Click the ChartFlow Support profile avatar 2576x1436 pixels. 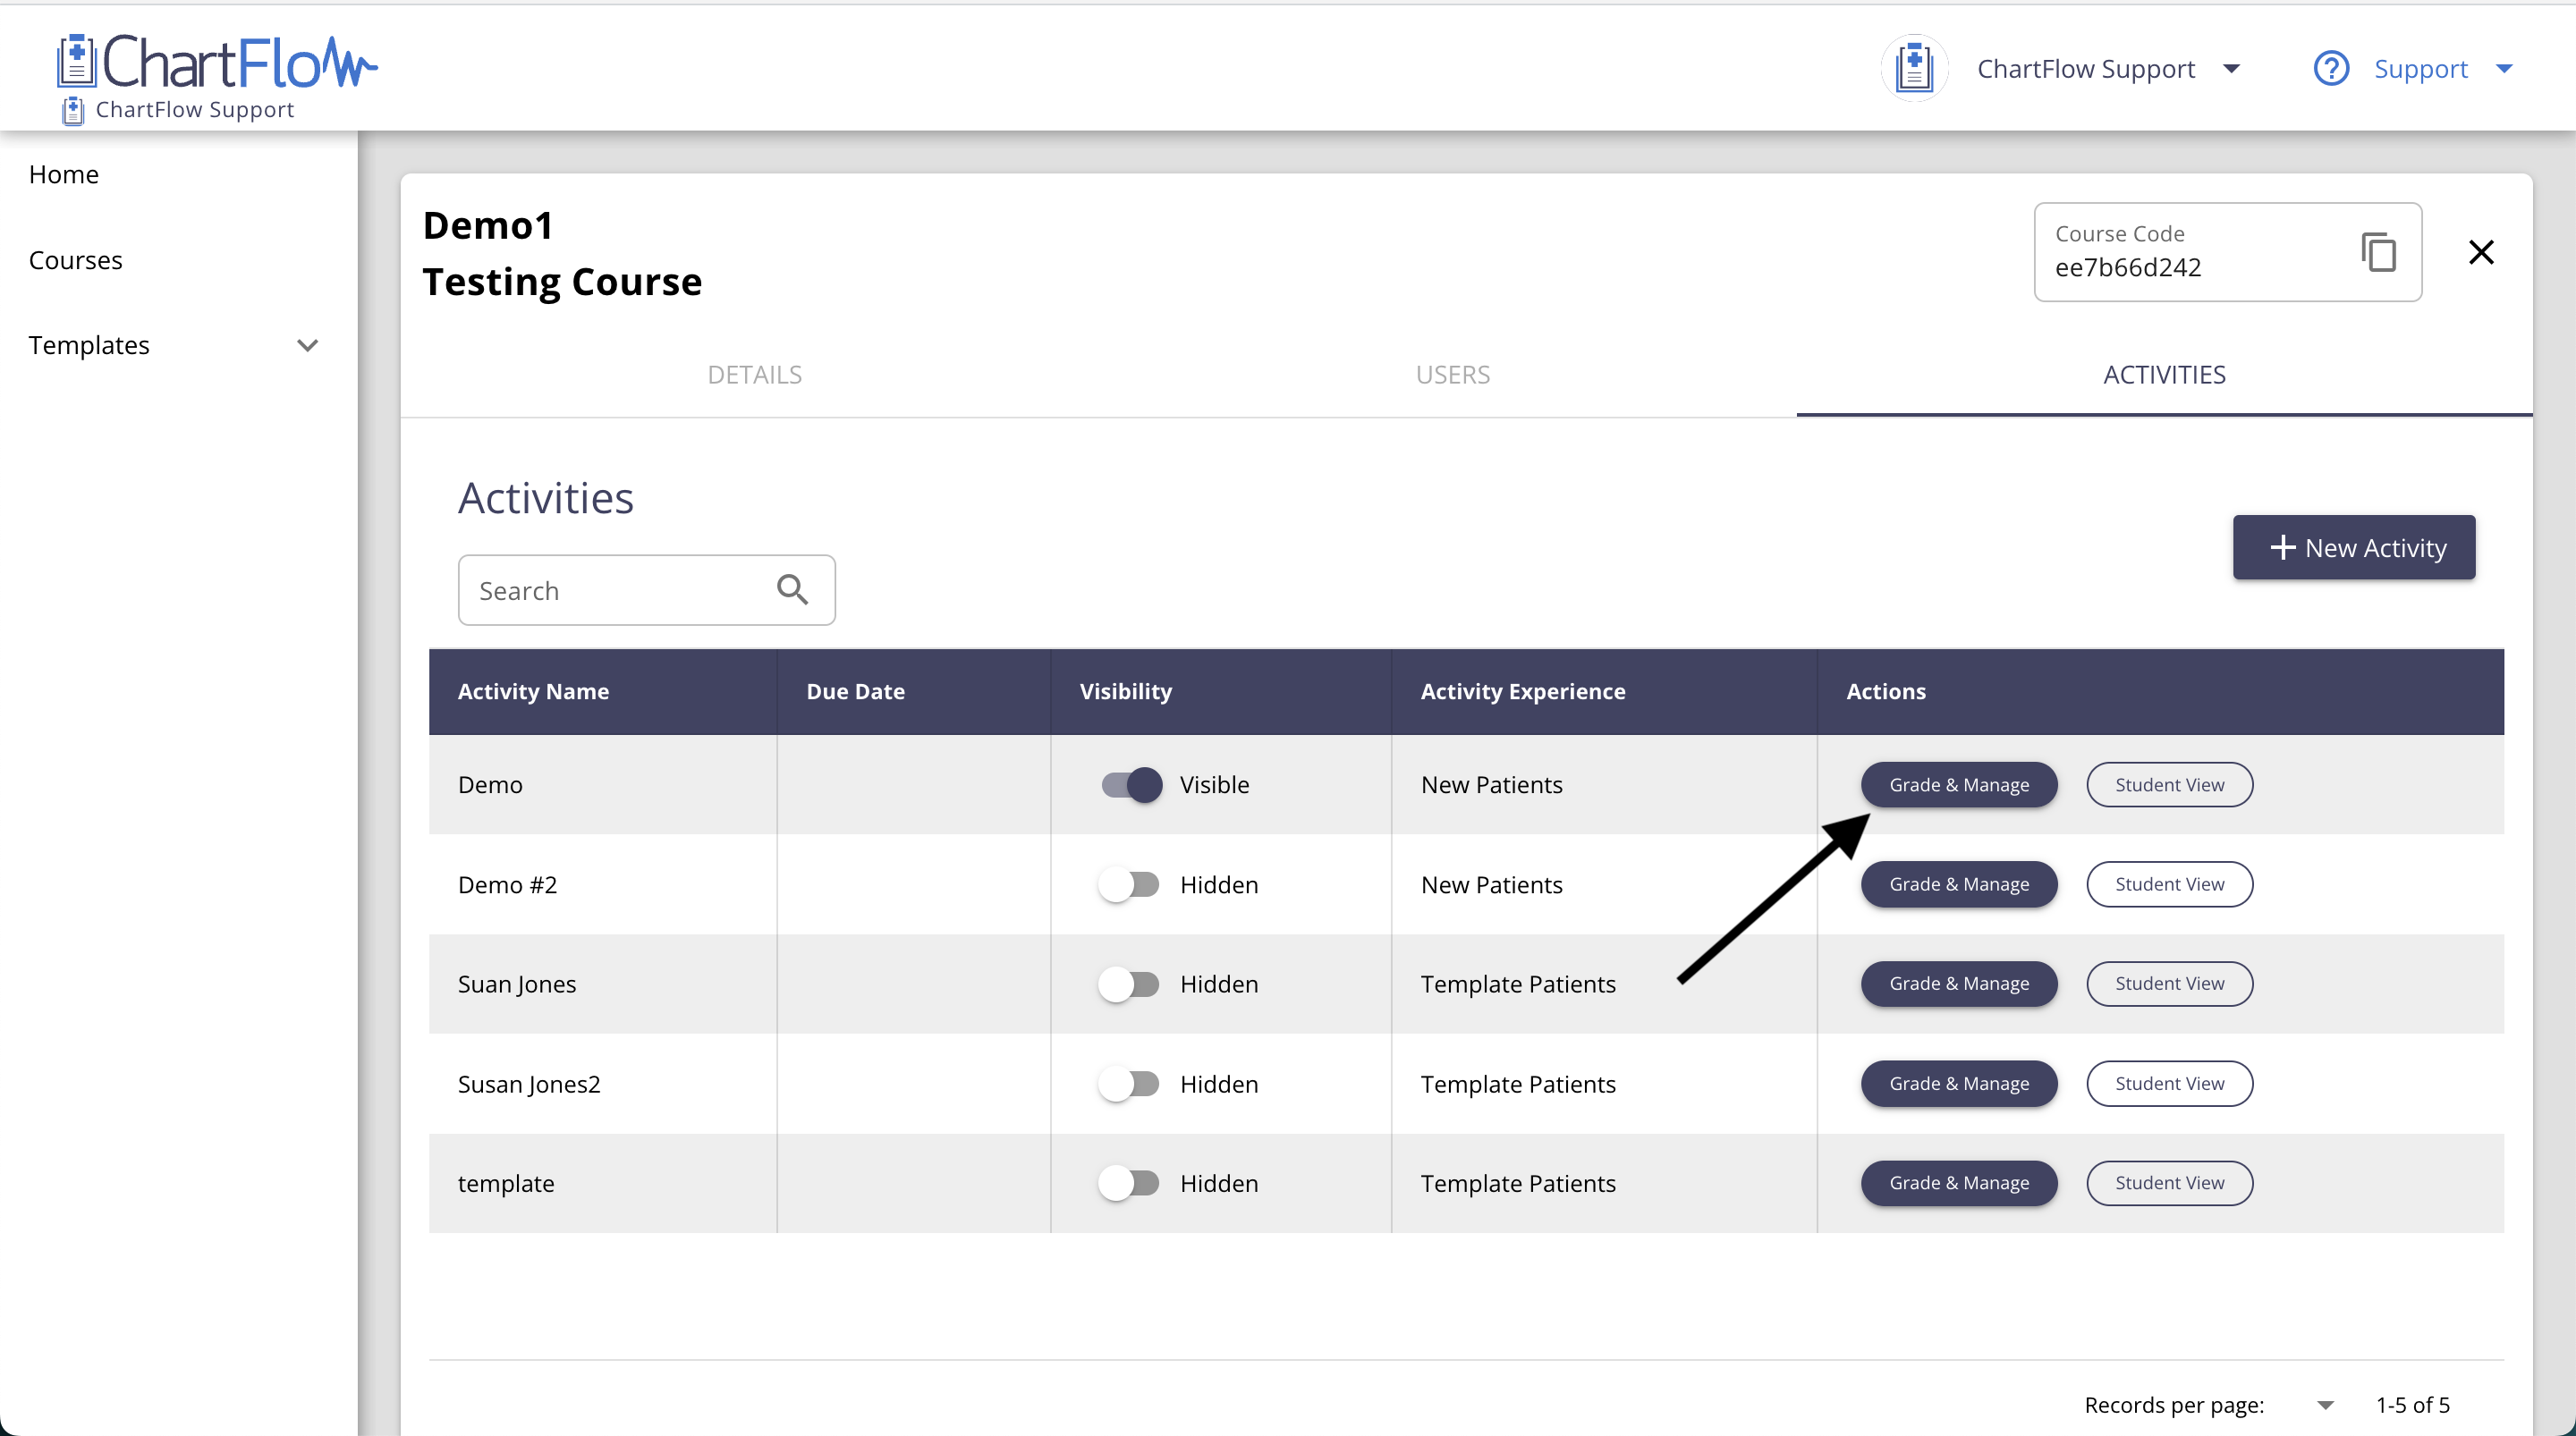tap(1914, 69)
